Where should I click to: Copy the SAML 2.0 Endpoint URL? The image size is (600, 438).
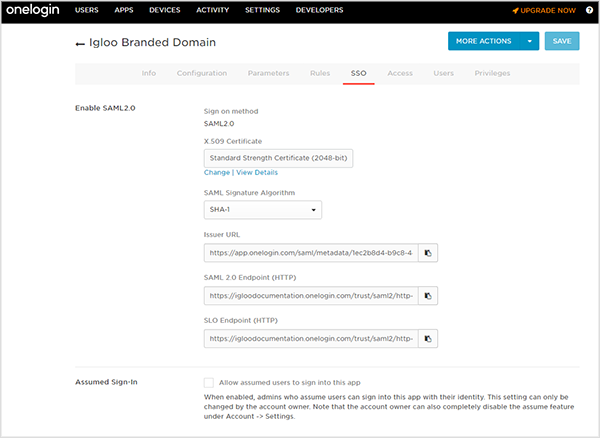tap(427, 296)
